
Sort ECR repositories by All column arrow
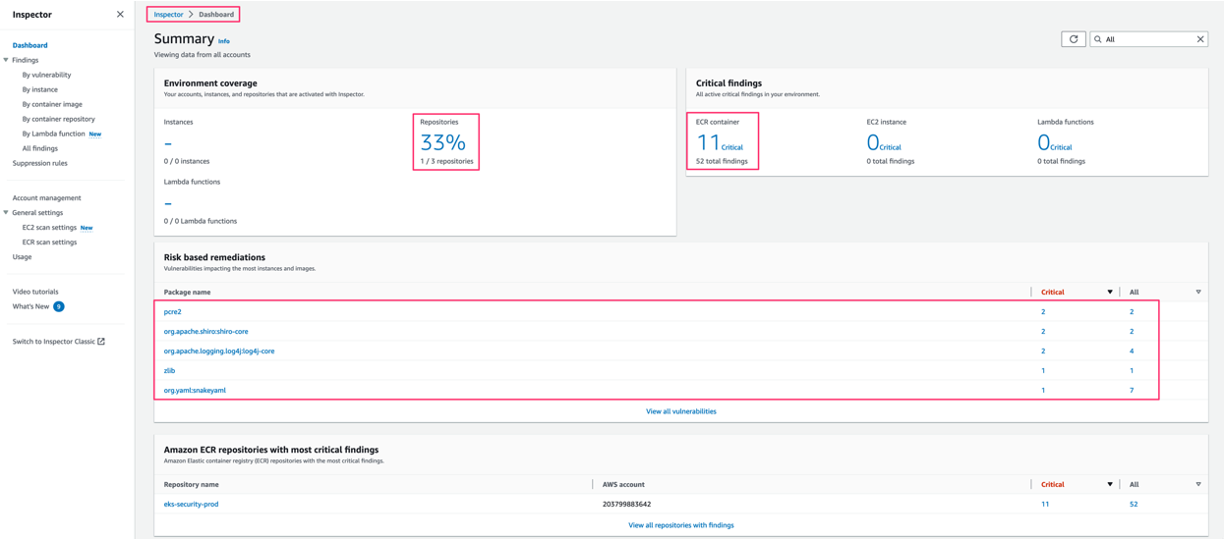(1198, 484)
